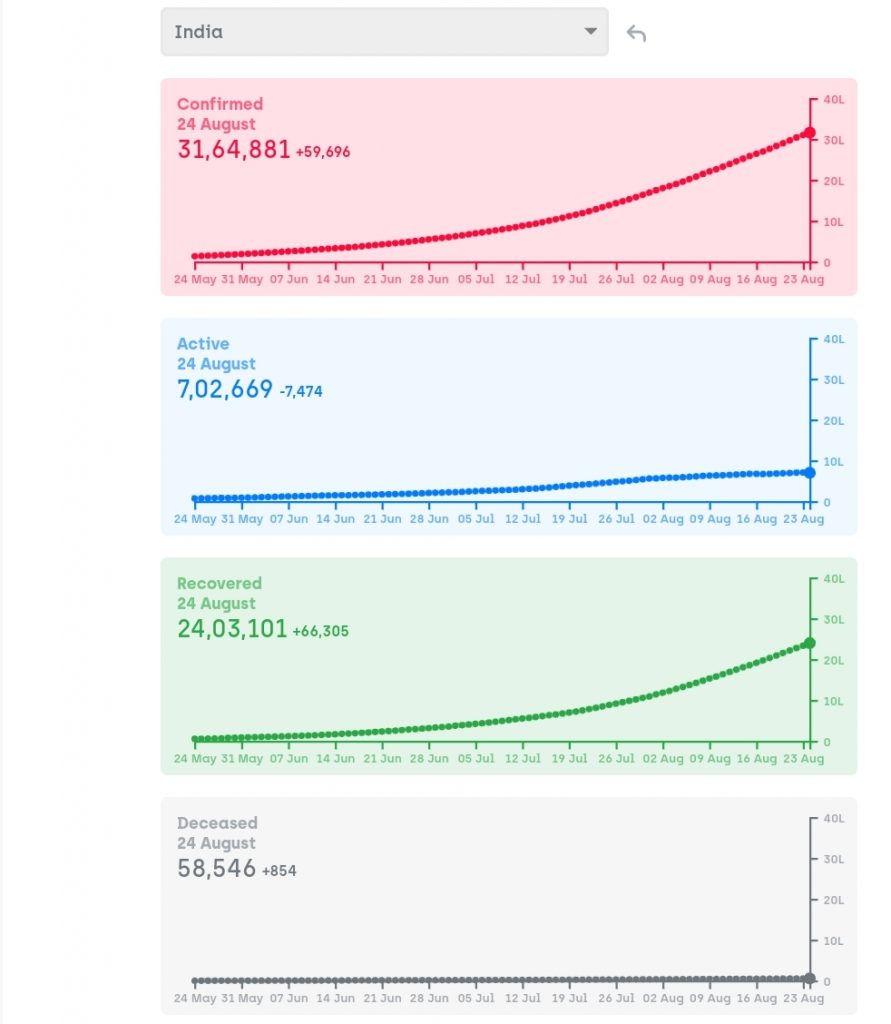This screenshot has height=1024, width=891.
Task: Click the -7,474 active daily change
Action: point(301,392)
